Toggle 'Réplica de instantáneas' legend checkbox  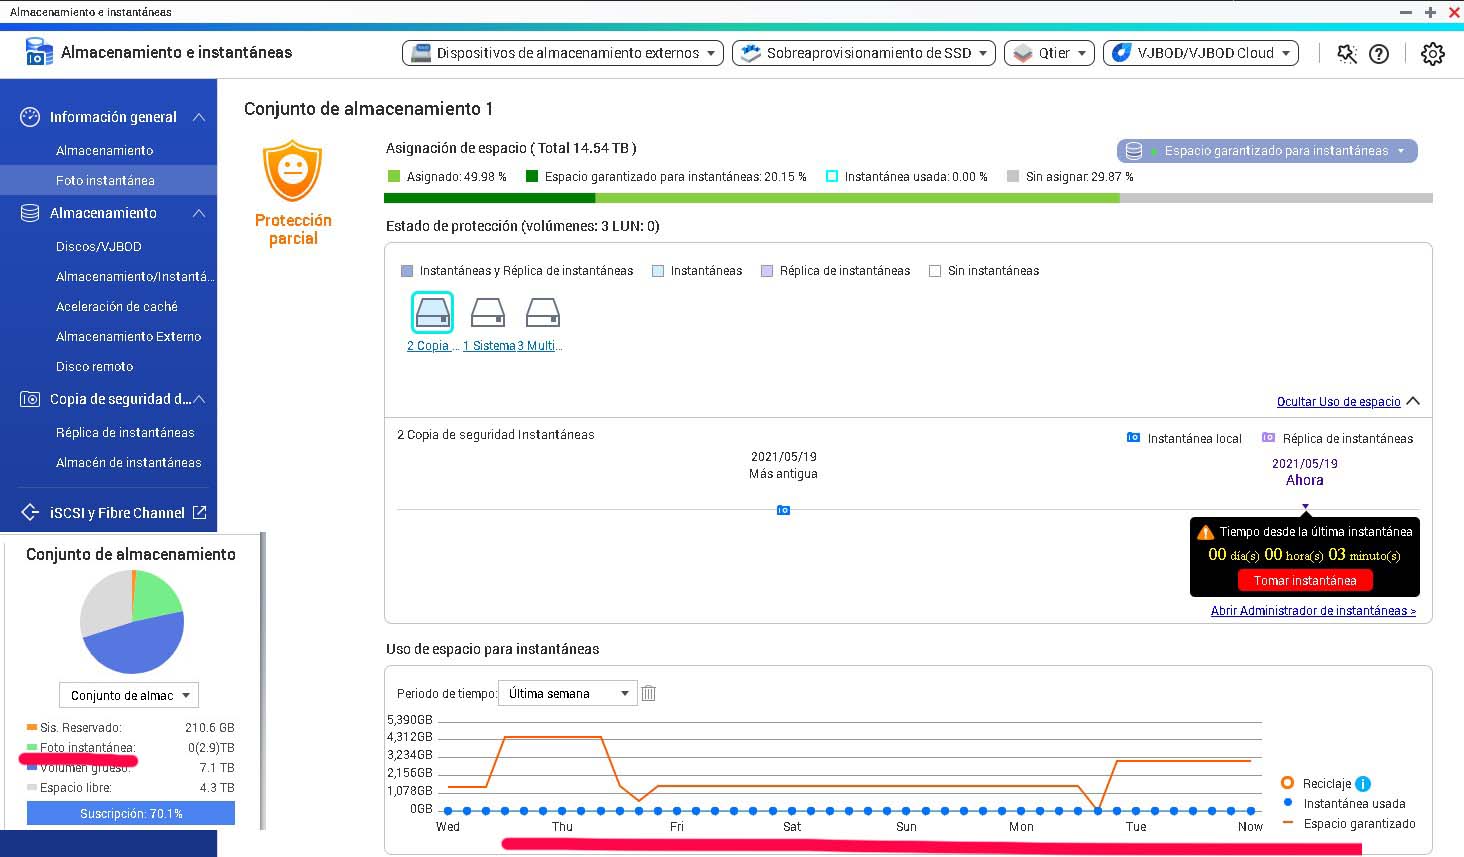pos(767,271)
